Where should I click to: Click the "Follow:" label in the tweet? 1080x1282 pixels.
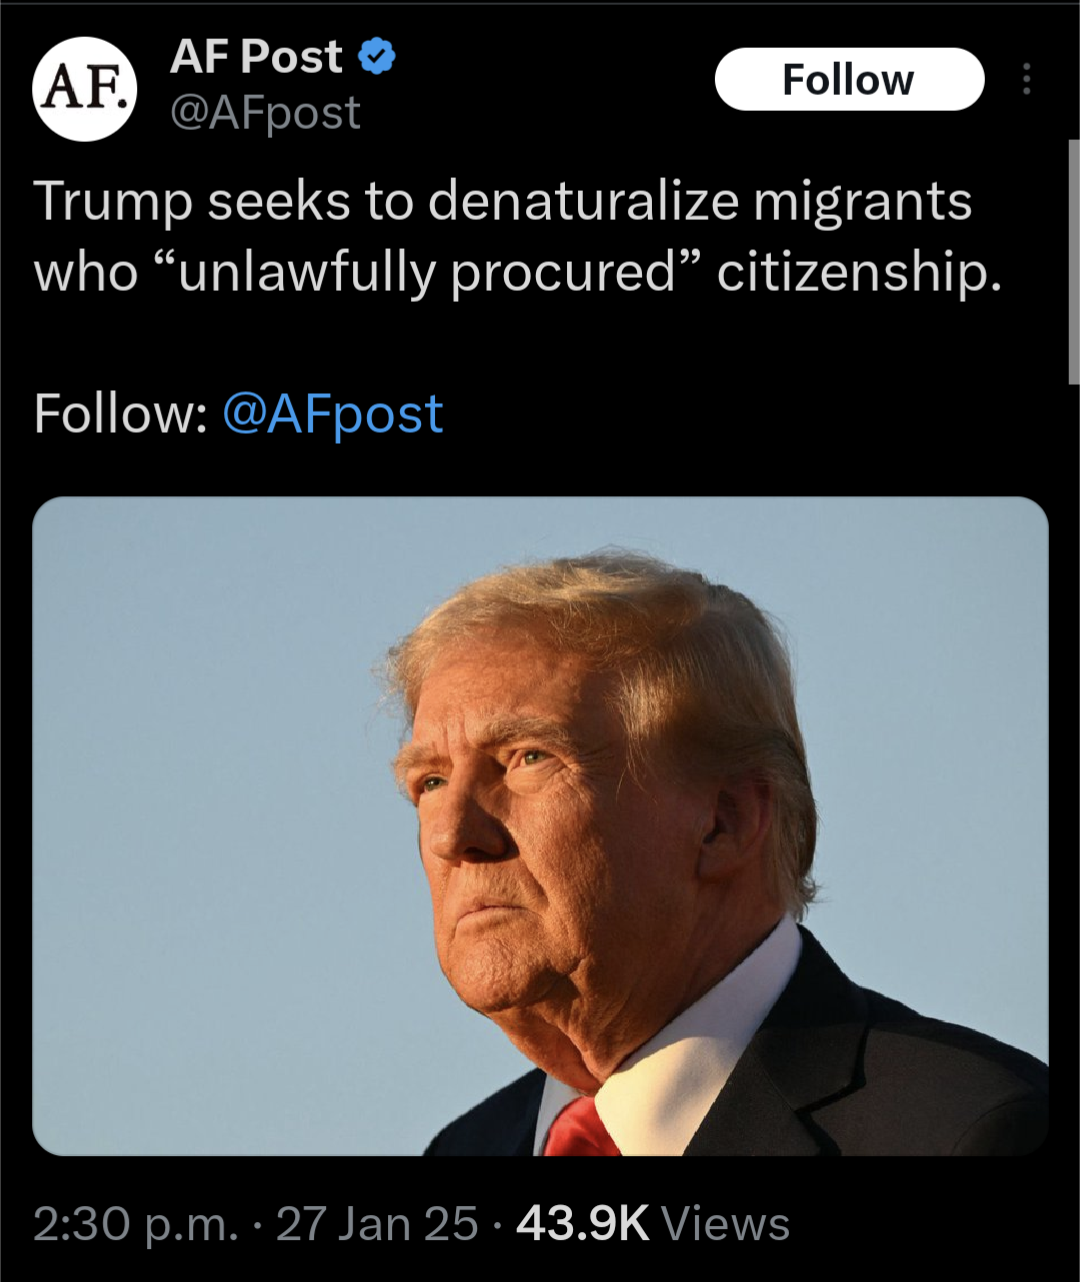tap(121, 414)
